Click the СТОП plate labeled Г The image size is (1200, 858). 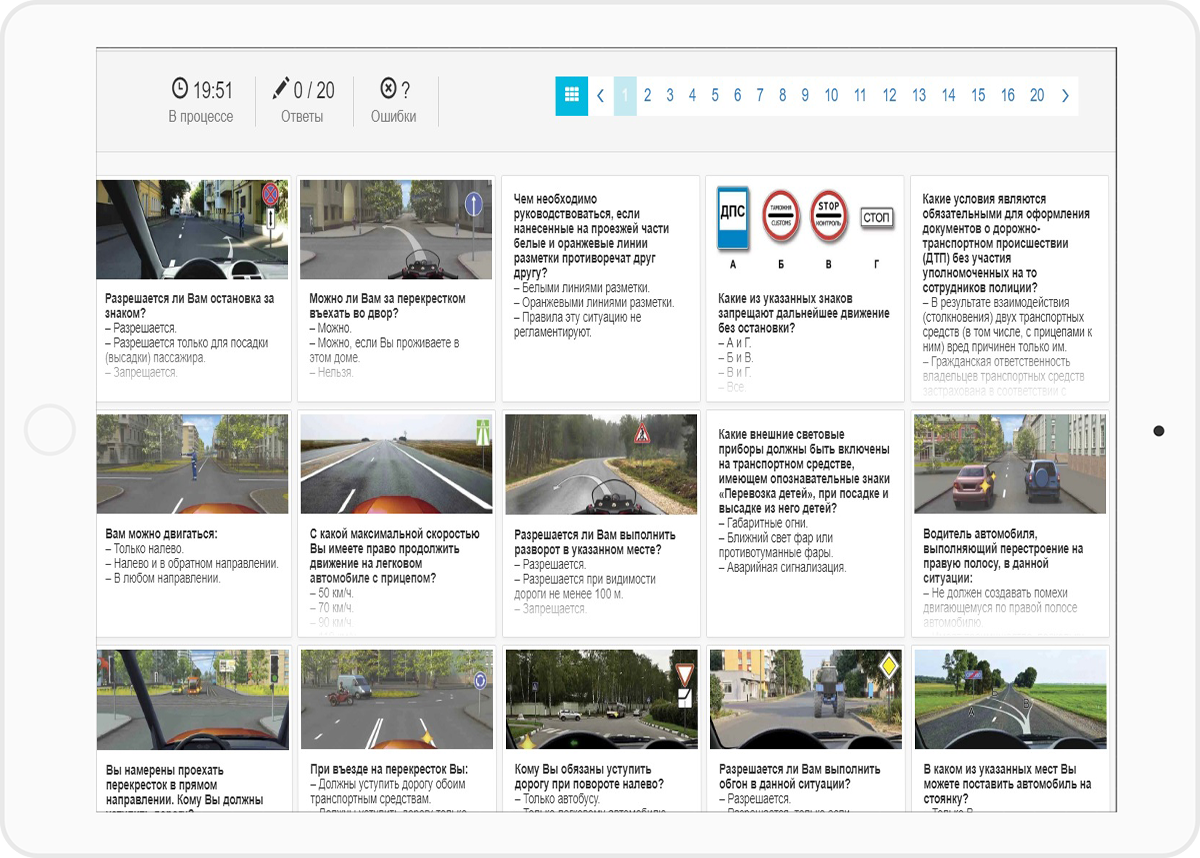tap(876, 218)
